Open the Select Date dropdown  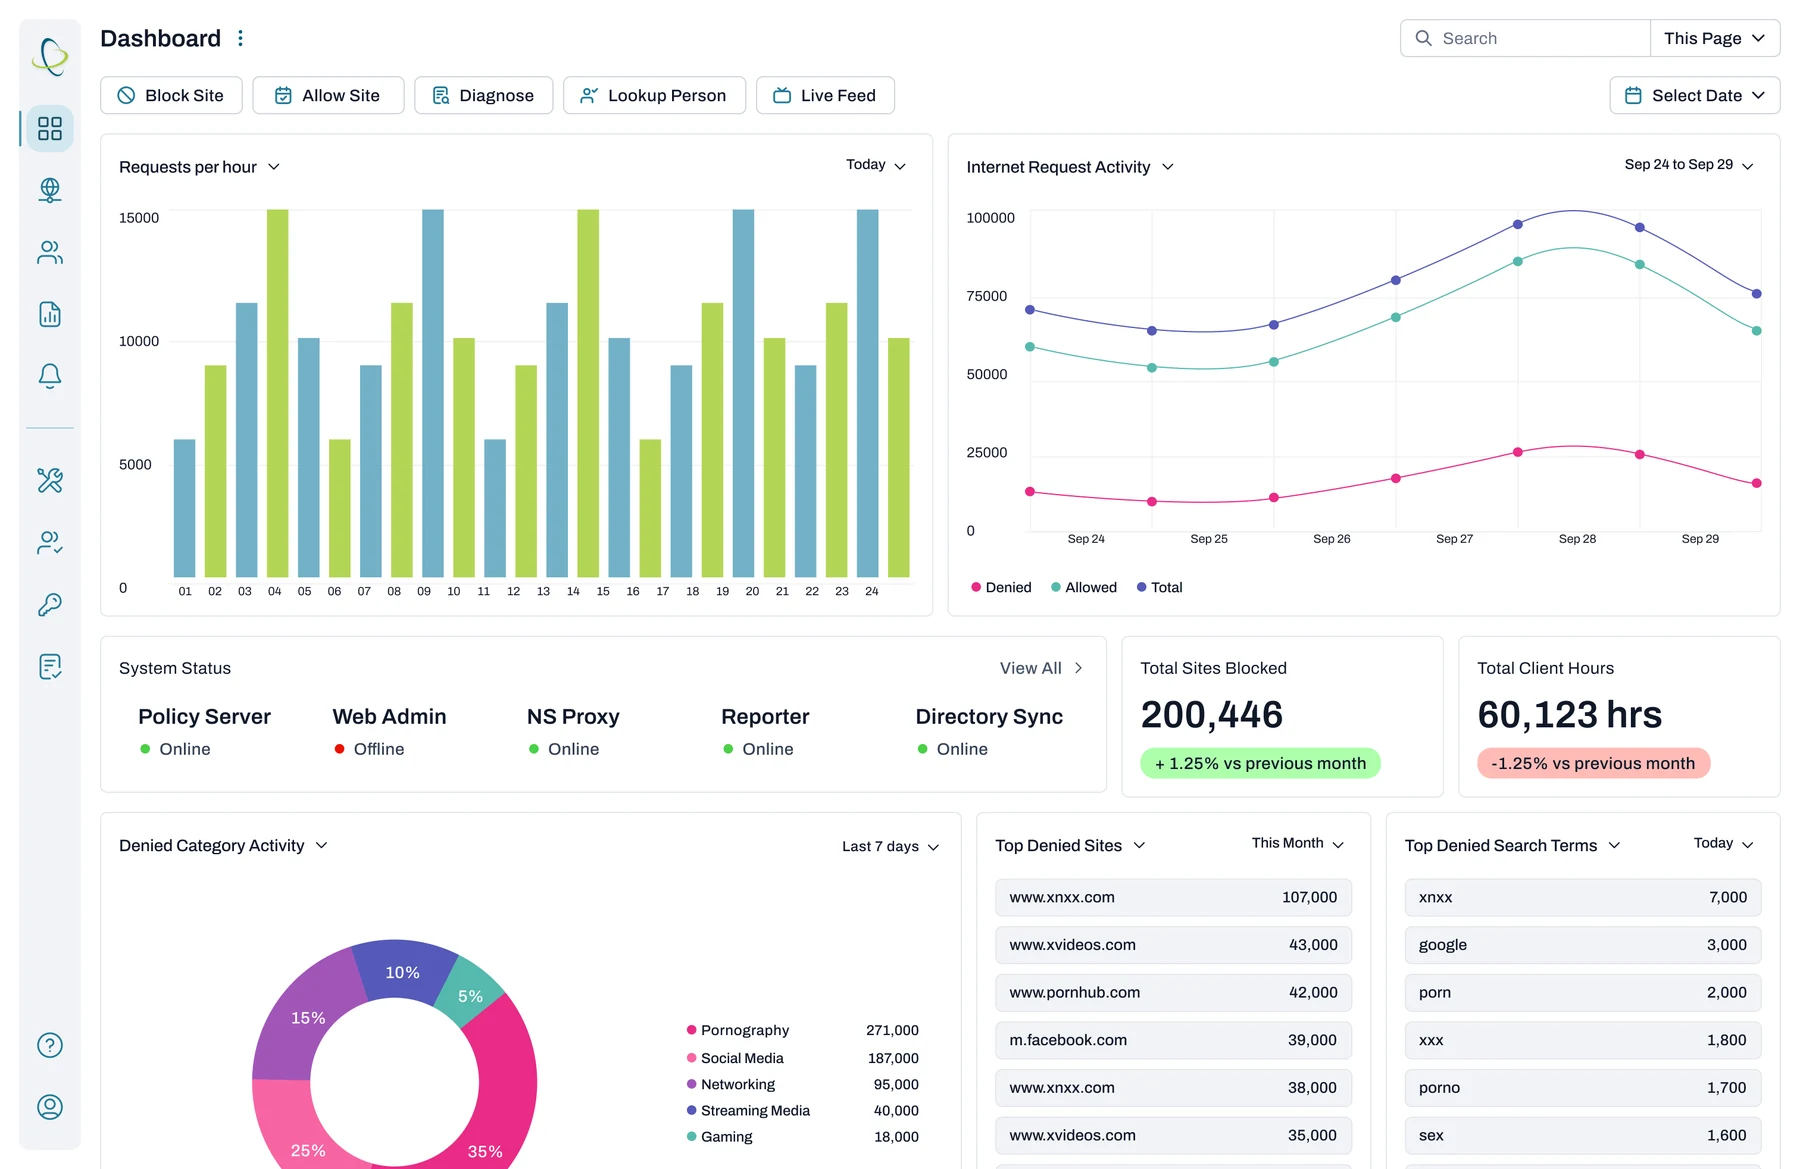[x=1695, y=95]
